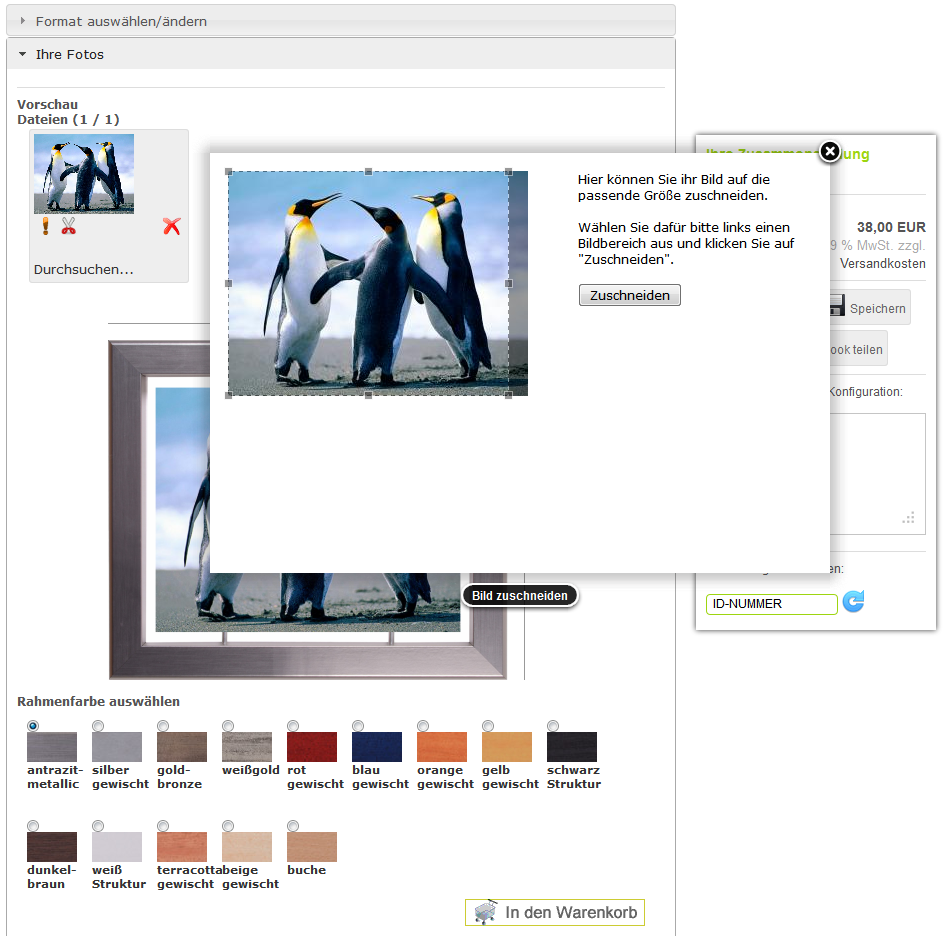Click the shopping cart icon
The image size is (946, 936).
[x=486, y=912]
